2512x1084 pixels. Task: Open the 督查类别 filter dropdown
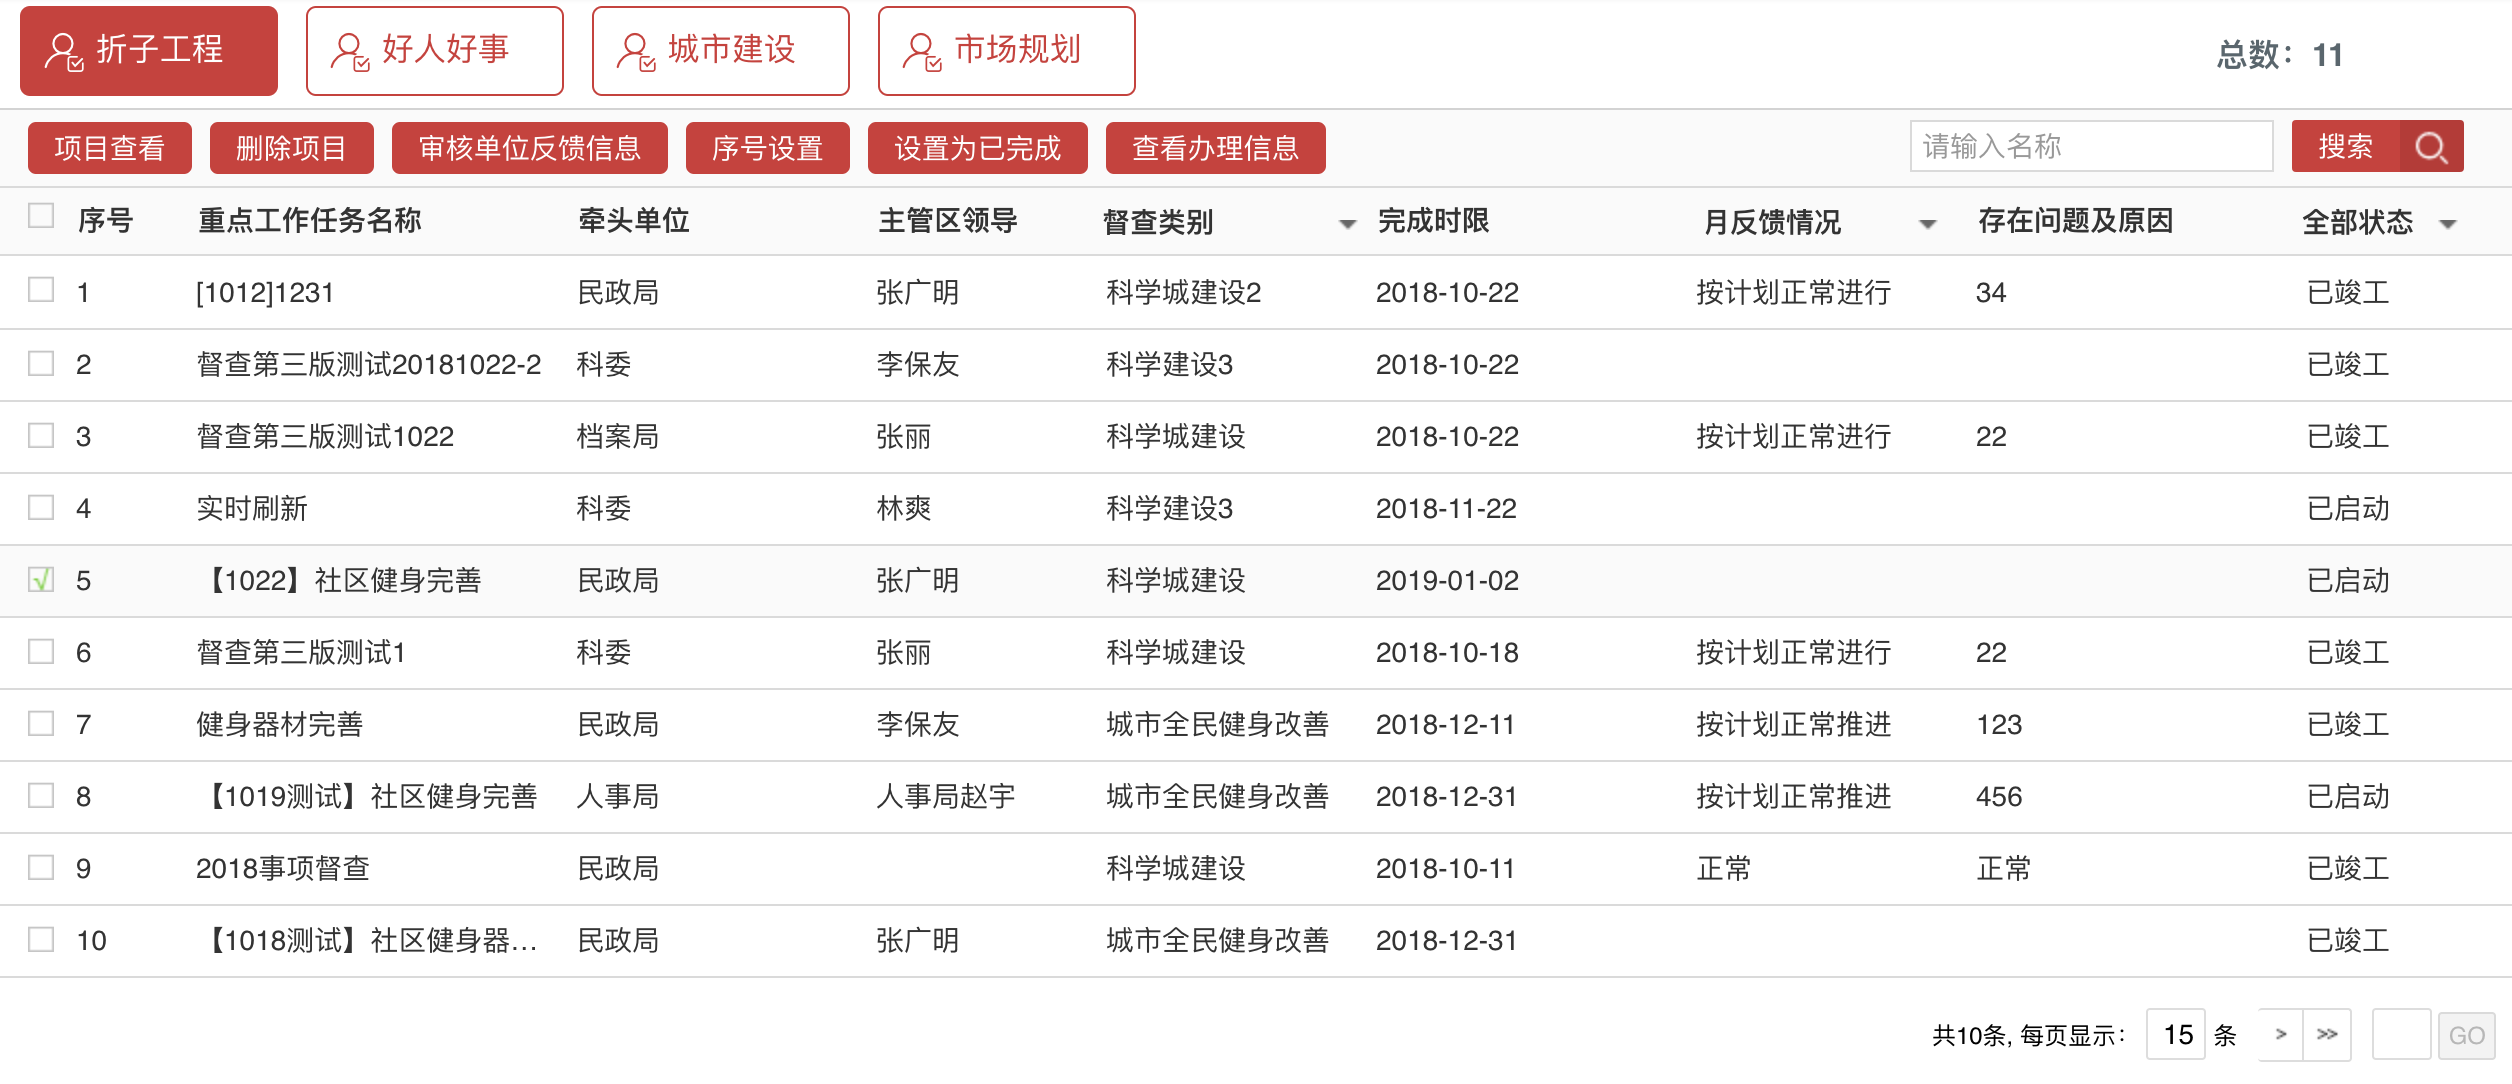point(1347,224)
